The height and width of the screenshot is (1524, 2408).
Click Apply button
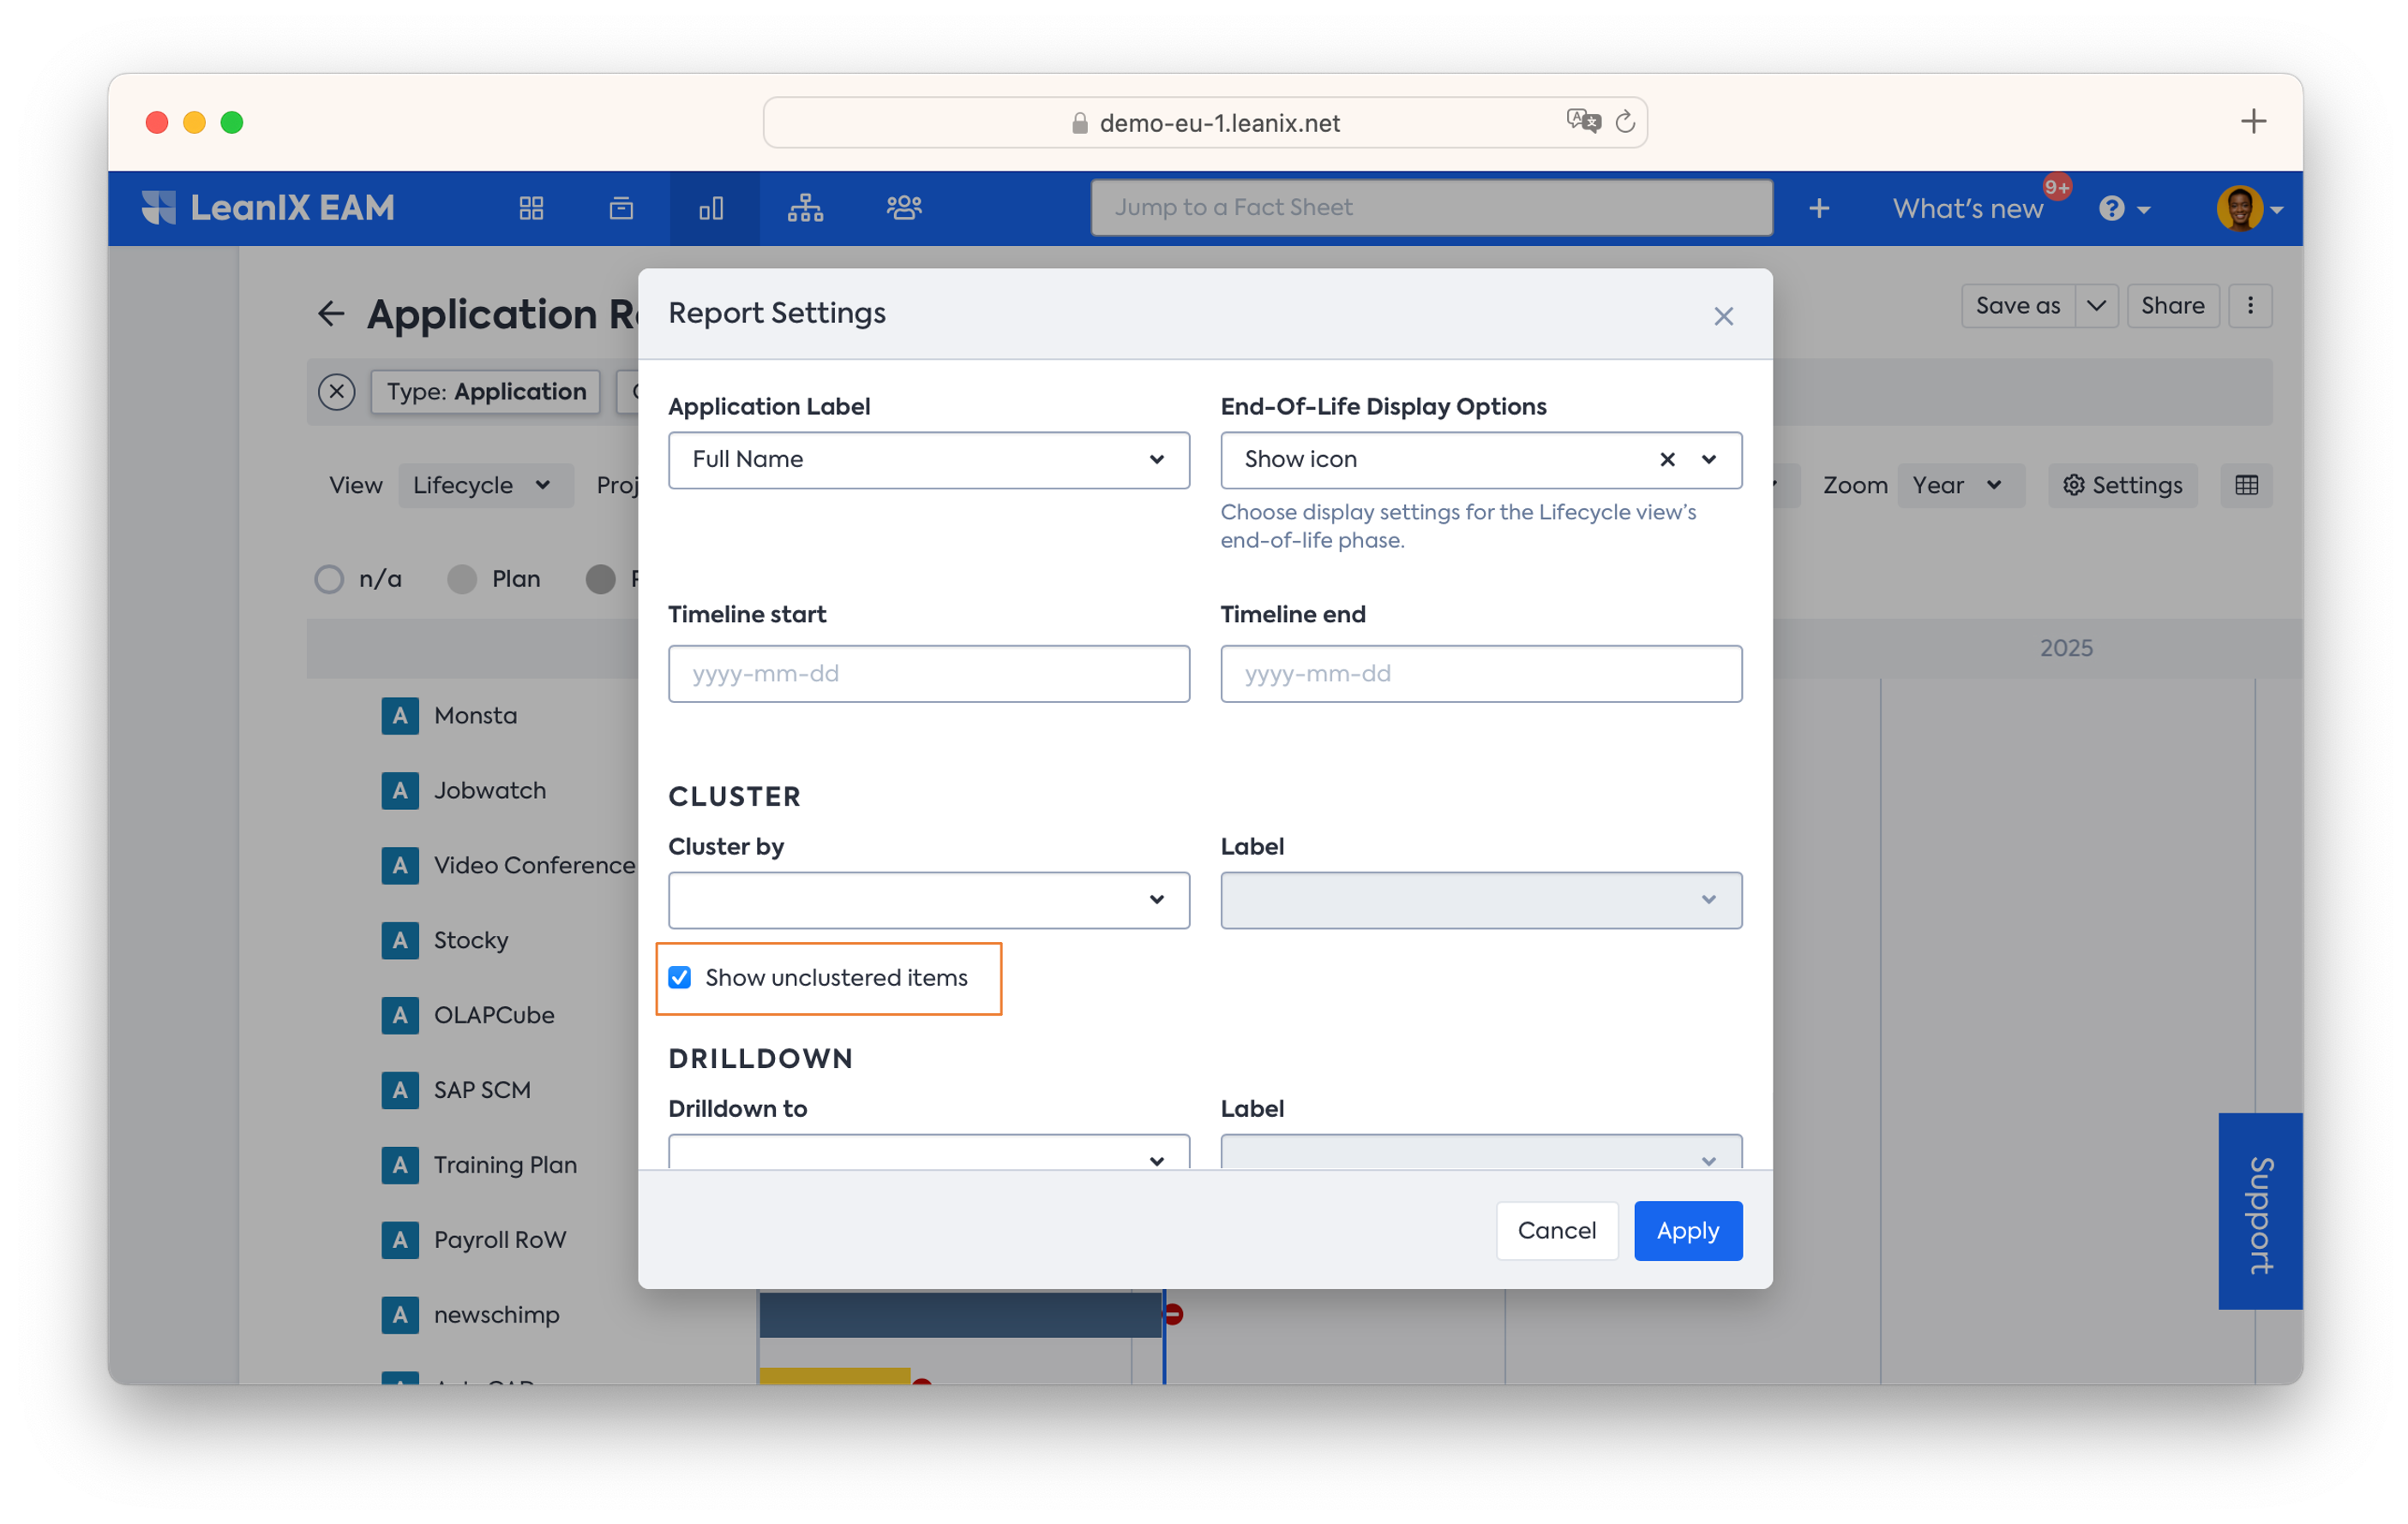tap(1687, 1231)
